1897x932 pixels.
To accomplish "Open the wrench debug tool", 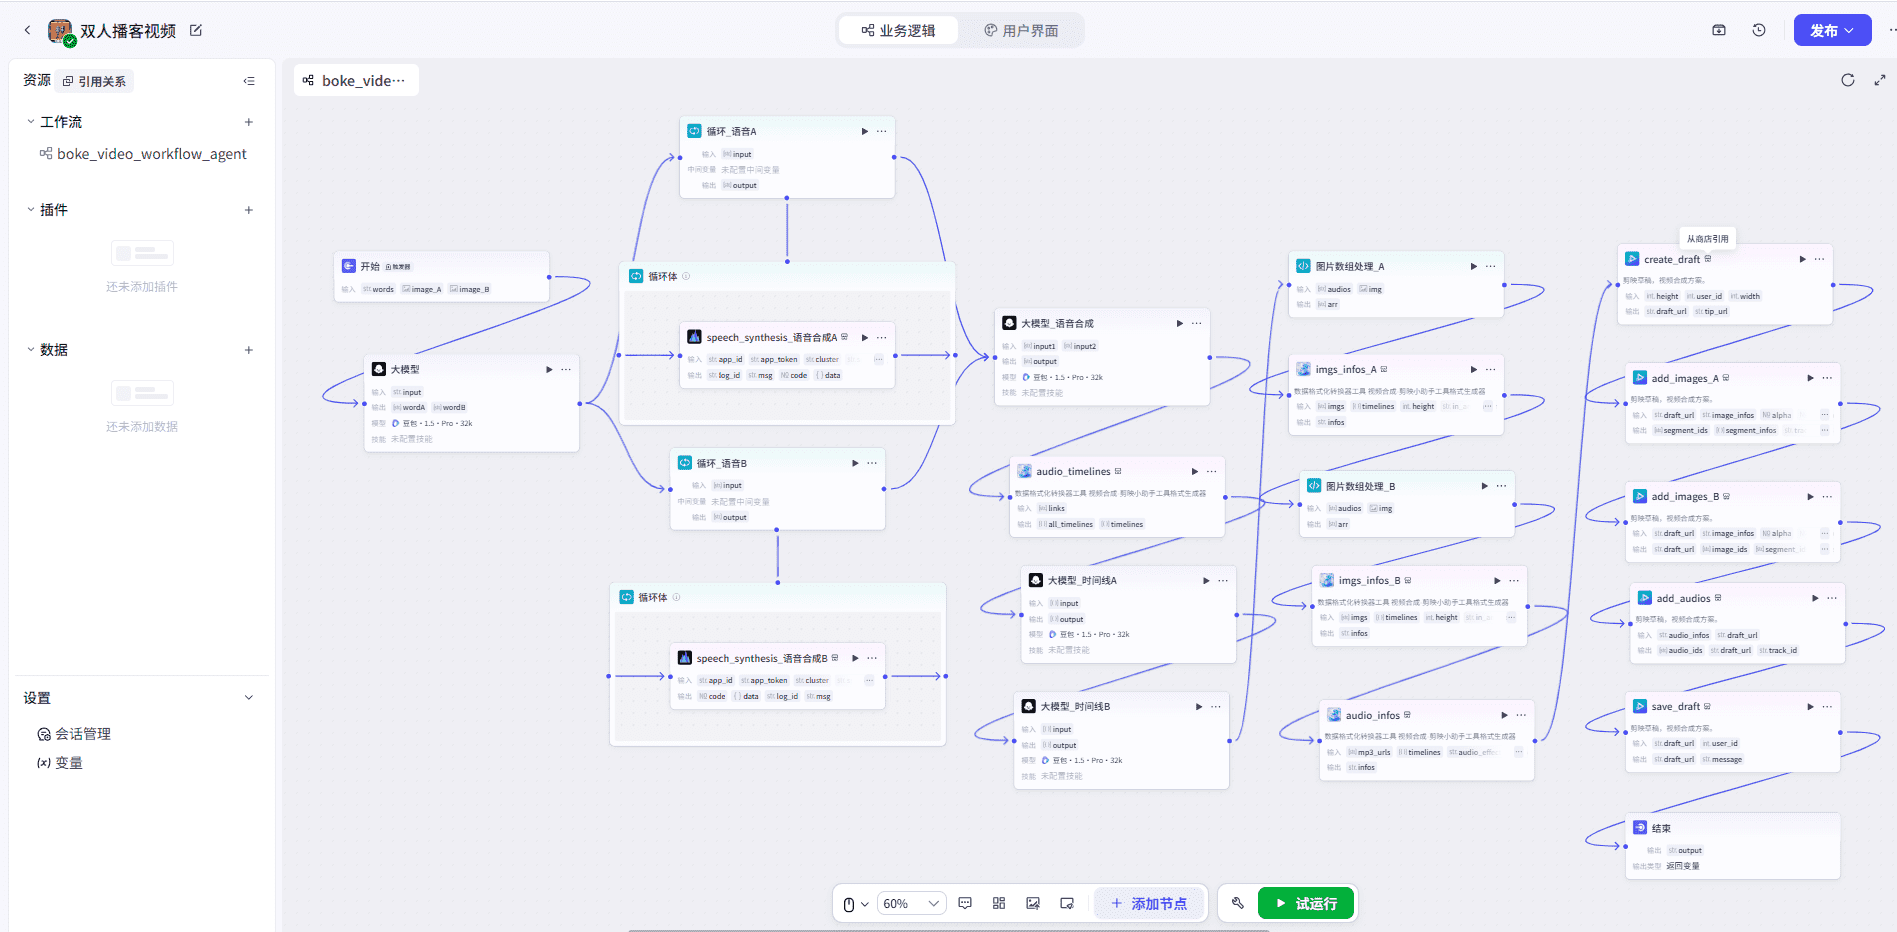I will point(1237,903).
